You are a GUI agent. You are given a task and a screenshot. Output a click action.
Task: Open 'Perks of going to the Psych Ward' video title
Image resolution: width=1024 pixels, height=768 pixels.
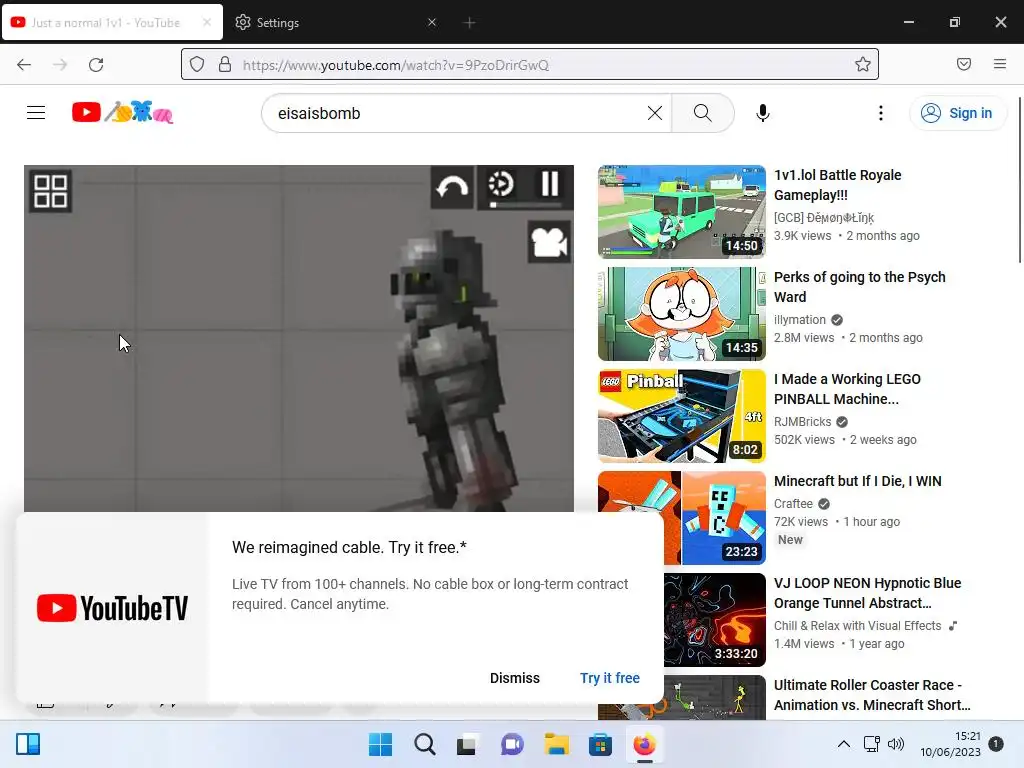click(x=859, y=287)
